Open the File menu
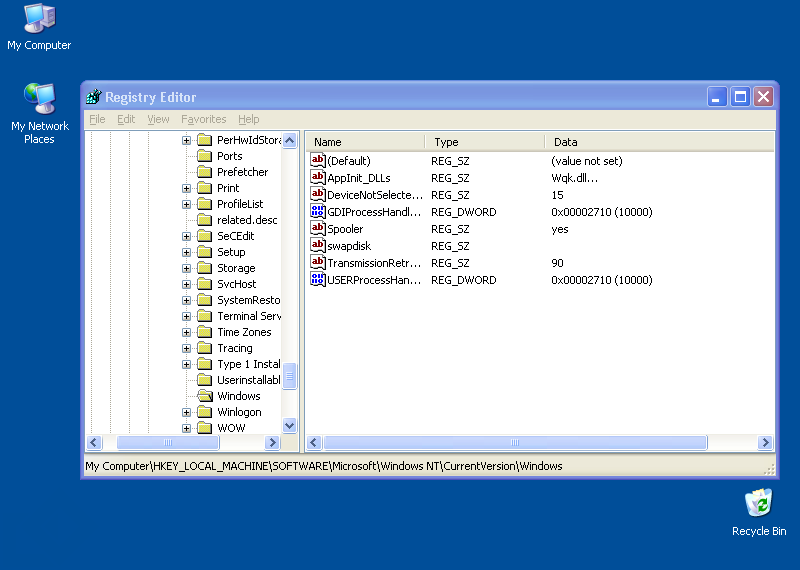 pyautogui.click(x=97, y=119)
